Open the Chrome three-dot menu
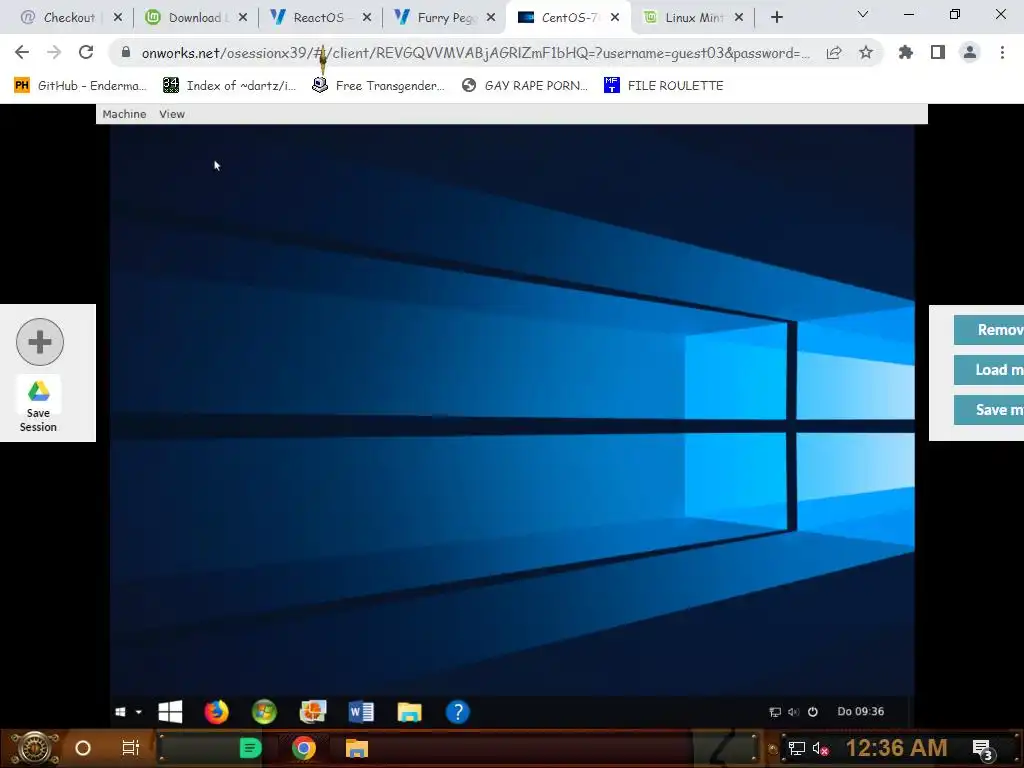Image resolution: width=1024 pixels, height=768 pixels. (1002, 52)
